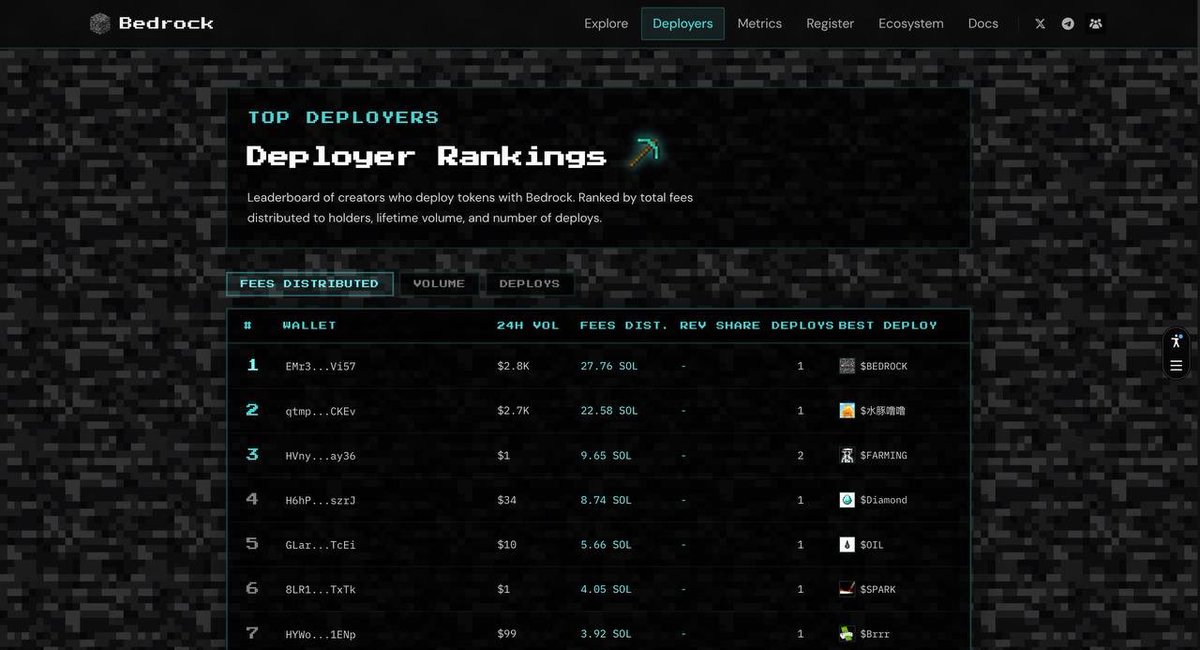This screenshot has width=1200, height=650.
Task: Click the rank 1 number
Action: (253, 365)
